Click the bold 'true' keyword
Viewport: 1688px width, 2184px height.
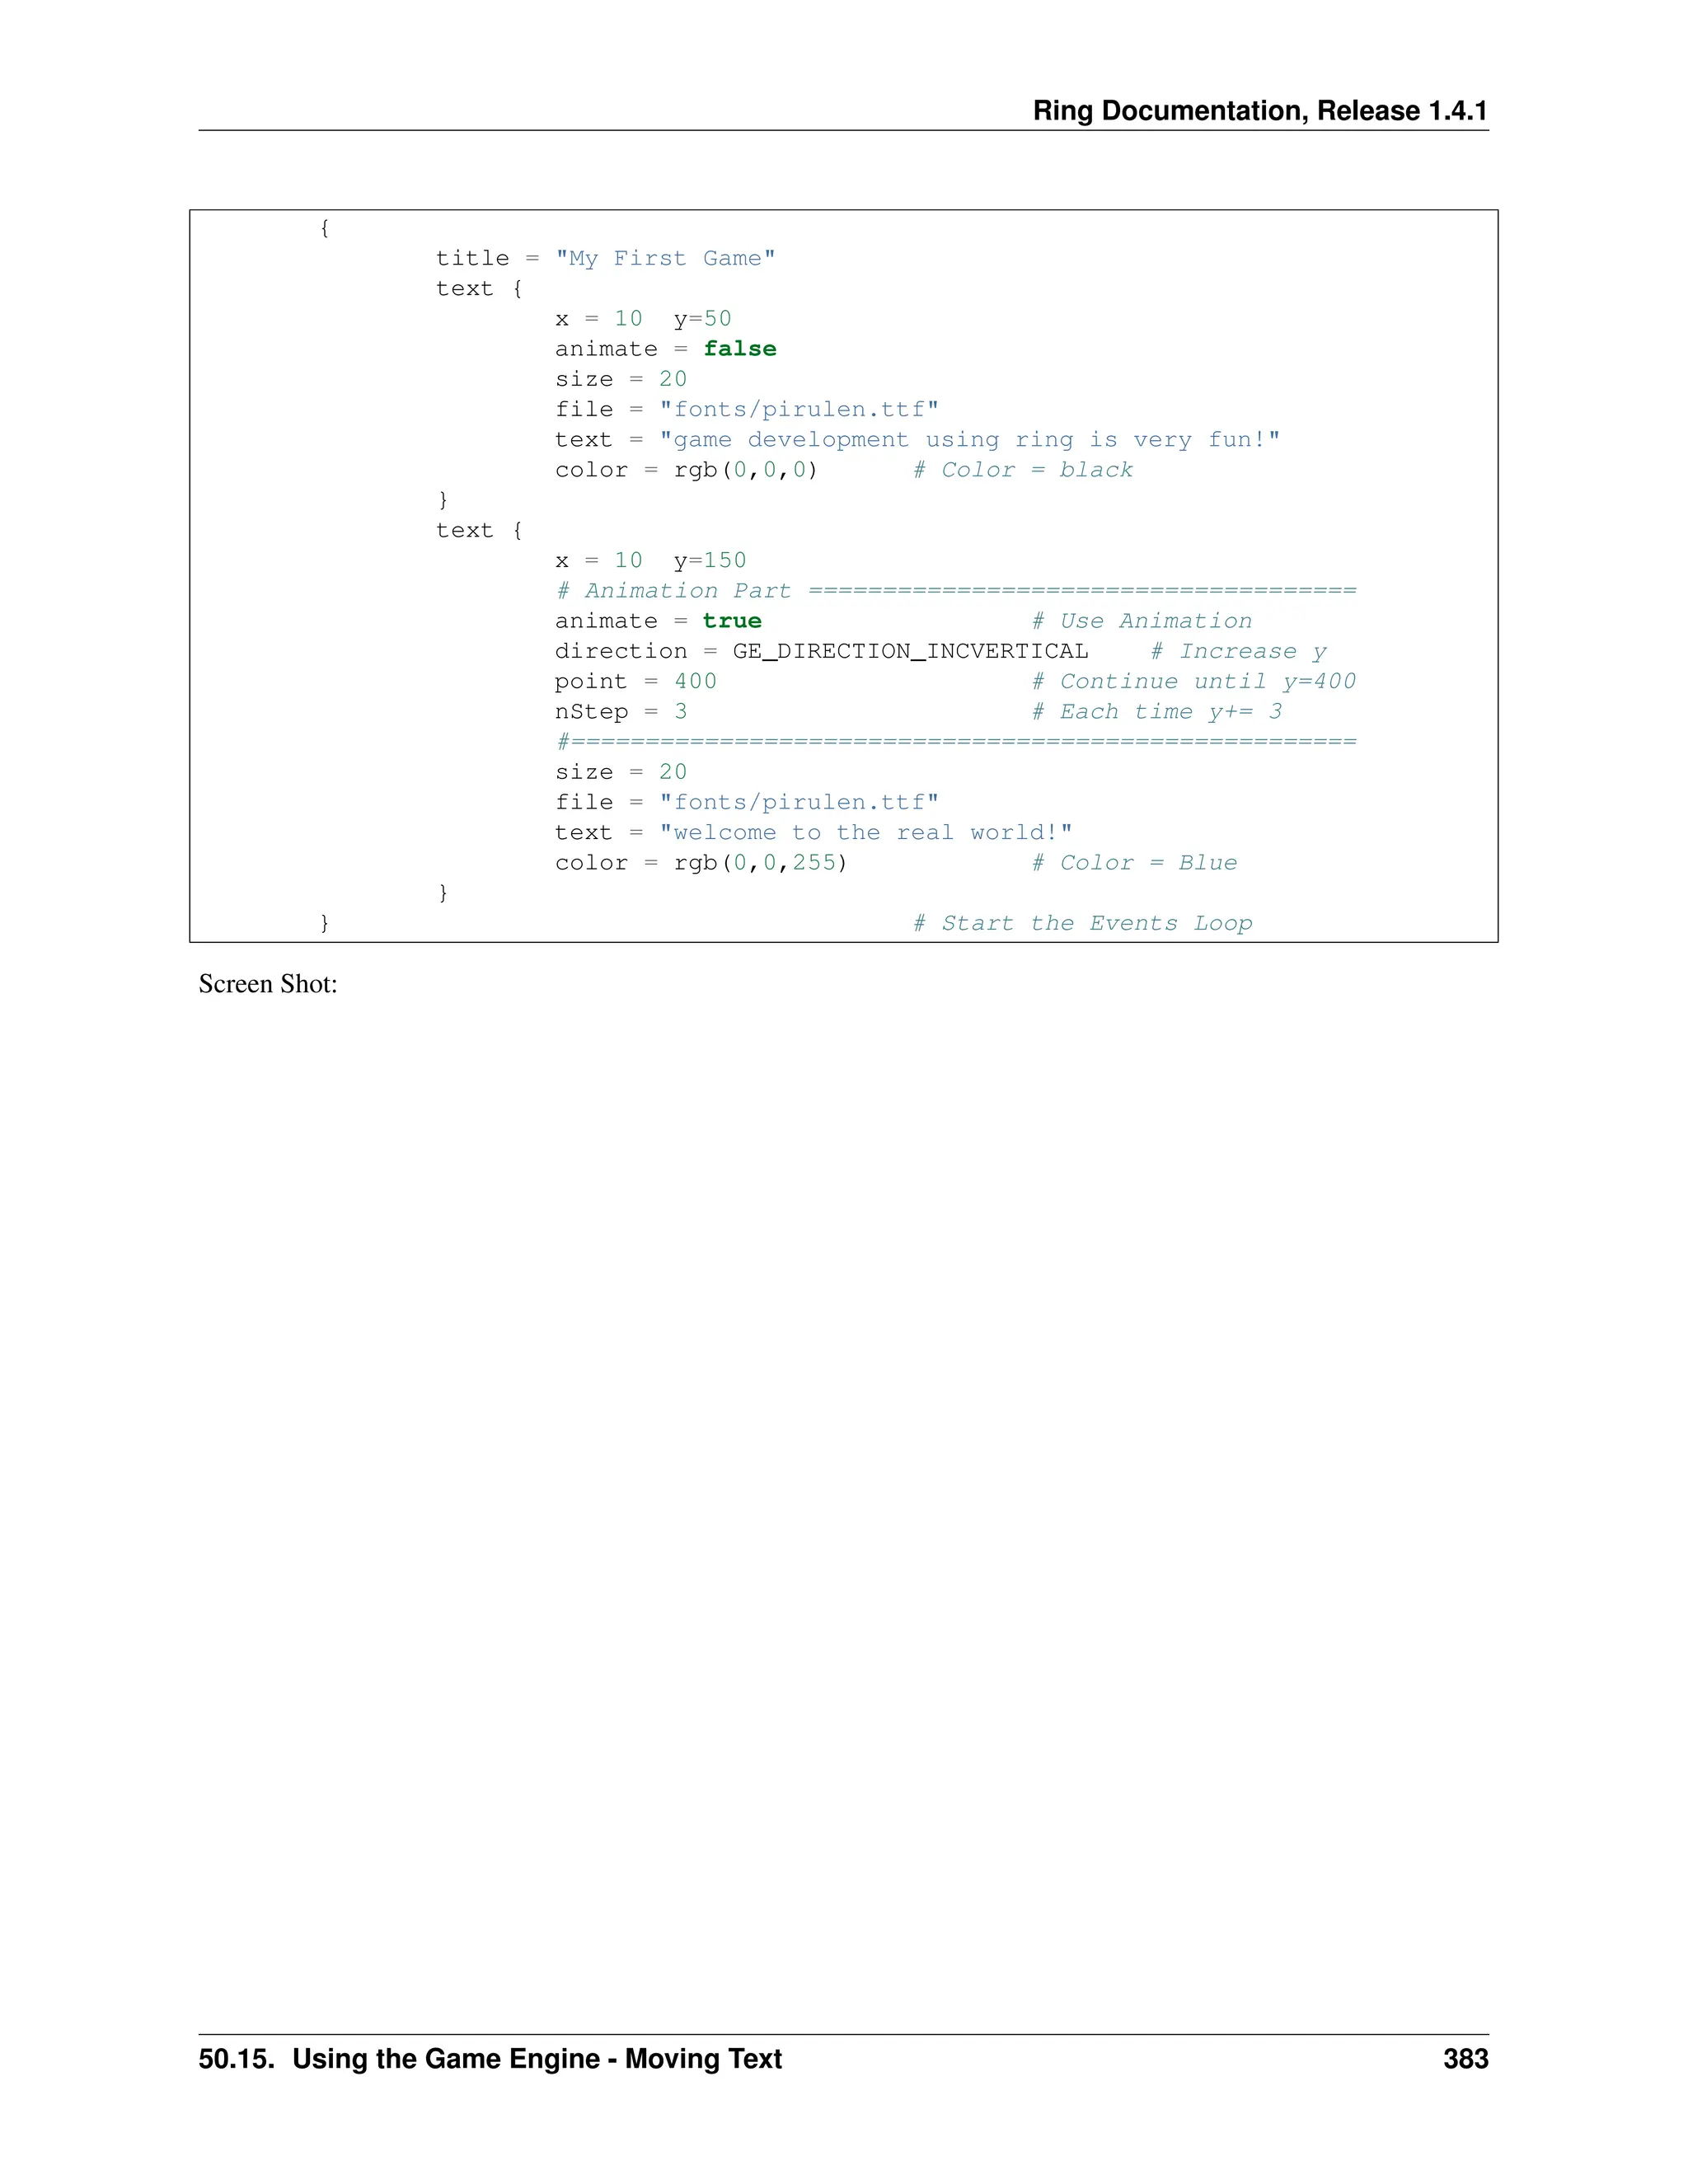click(x=731, y=621)
